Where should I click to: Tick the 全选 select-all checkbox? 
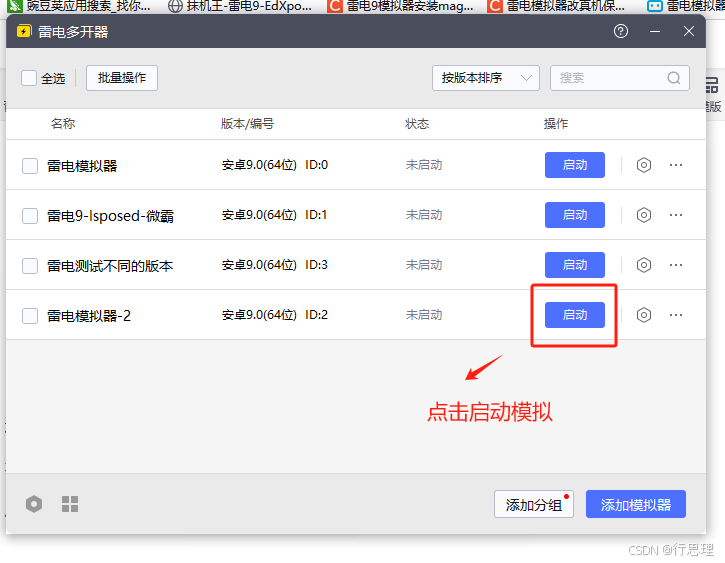point(29,78)
